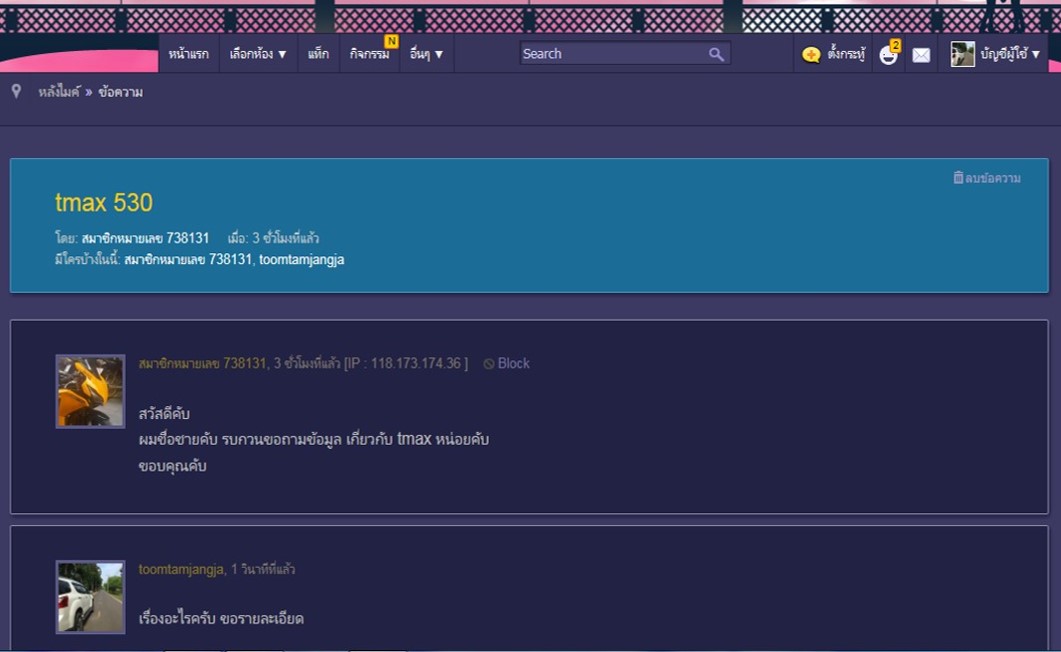This screenshot has width=1061, height=652.
Task: Click the ขอบคุณคับ message line
Action: click(173, 466)
